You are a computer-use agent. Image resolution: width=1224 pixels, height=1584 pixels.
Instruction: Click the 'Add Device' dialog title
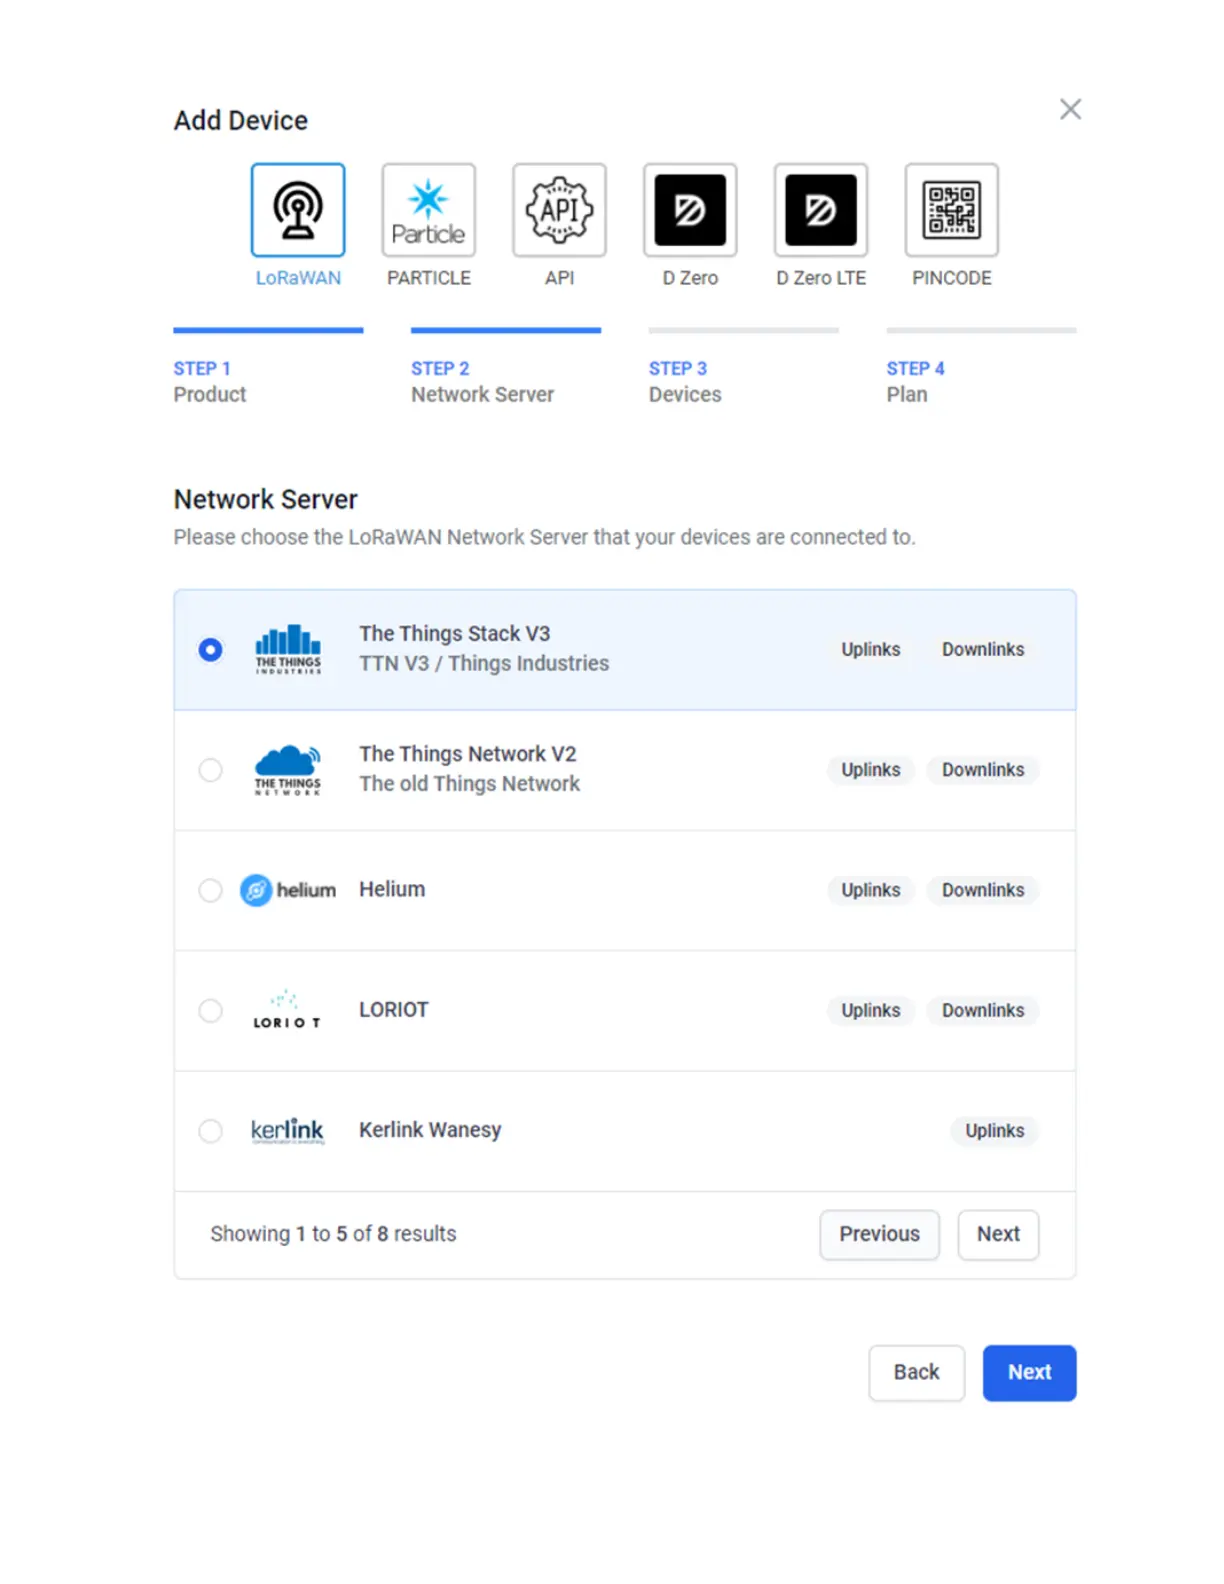[x=241, y=120]
